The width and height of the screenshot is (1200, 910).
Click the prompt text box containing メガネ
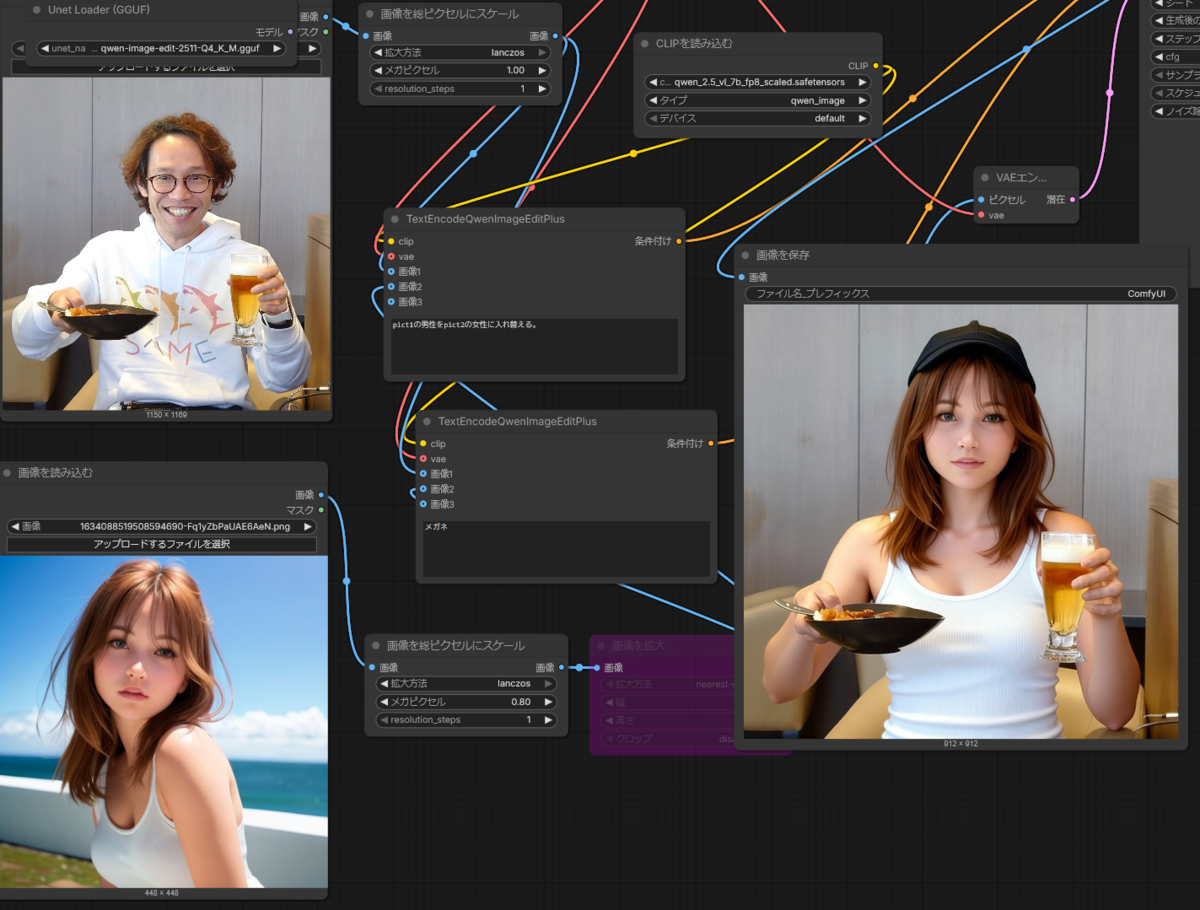566,548
